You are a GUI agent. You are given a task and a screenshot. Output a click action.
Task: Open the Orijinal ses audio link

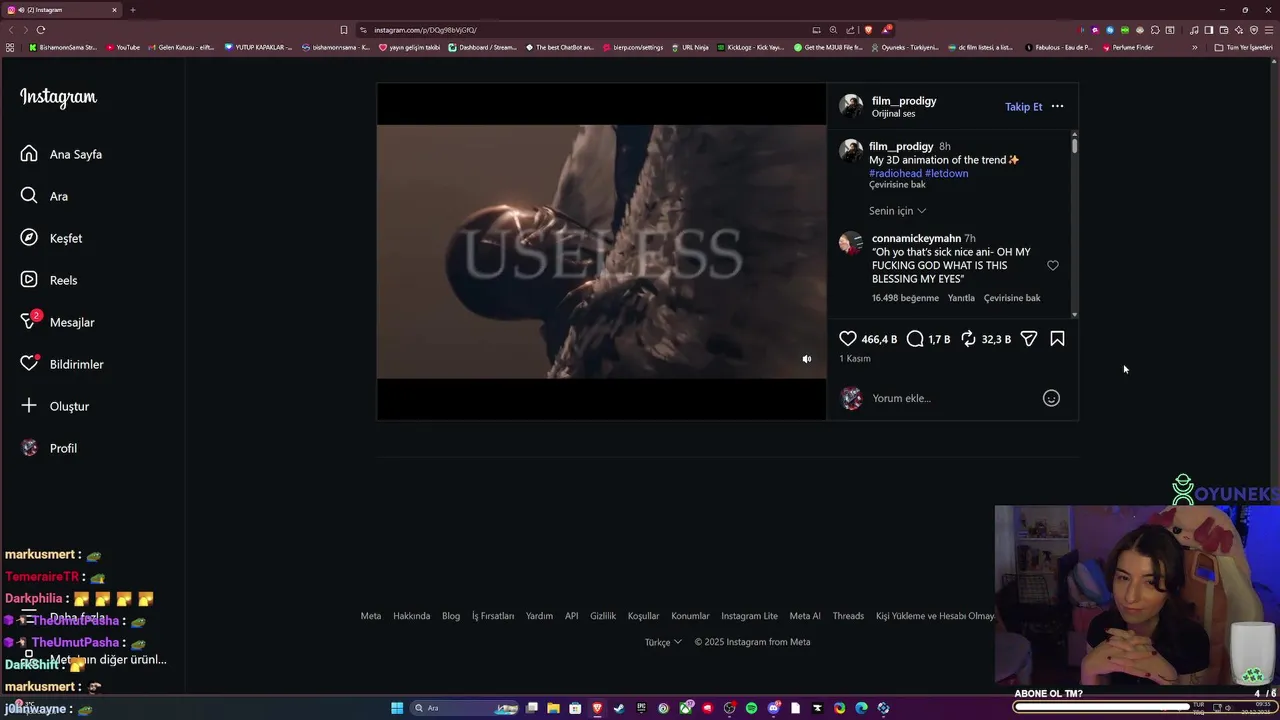(x=893, y=114)
